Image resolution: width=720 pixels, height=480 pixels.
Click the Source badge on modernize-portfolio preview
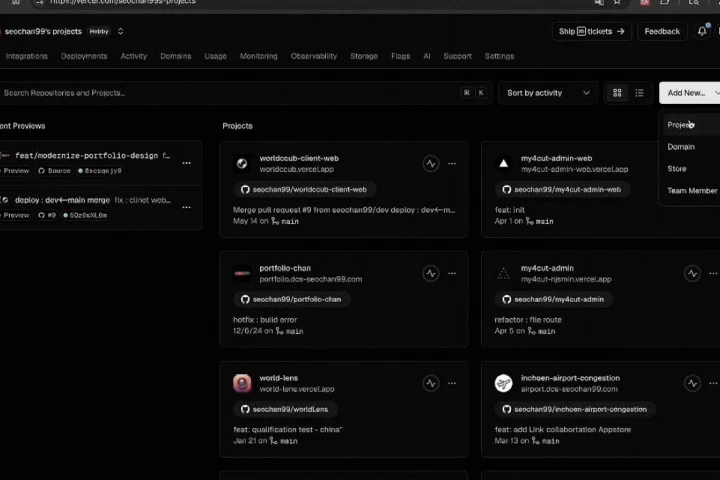[55, 170]
